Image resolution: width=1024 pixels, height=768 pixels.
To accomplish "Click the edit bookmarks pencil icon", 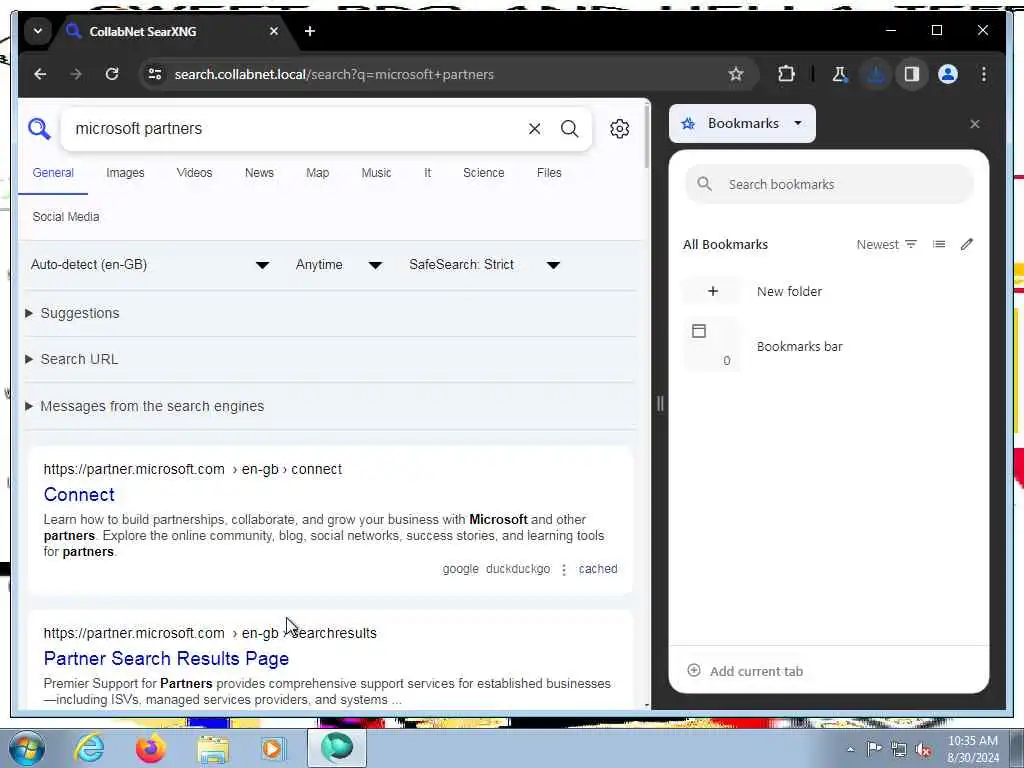I will click(967, 244).
